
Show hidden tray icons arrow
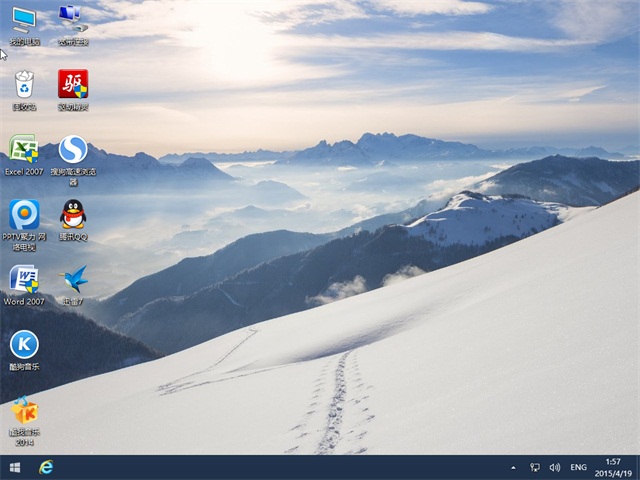click(513, 468)
